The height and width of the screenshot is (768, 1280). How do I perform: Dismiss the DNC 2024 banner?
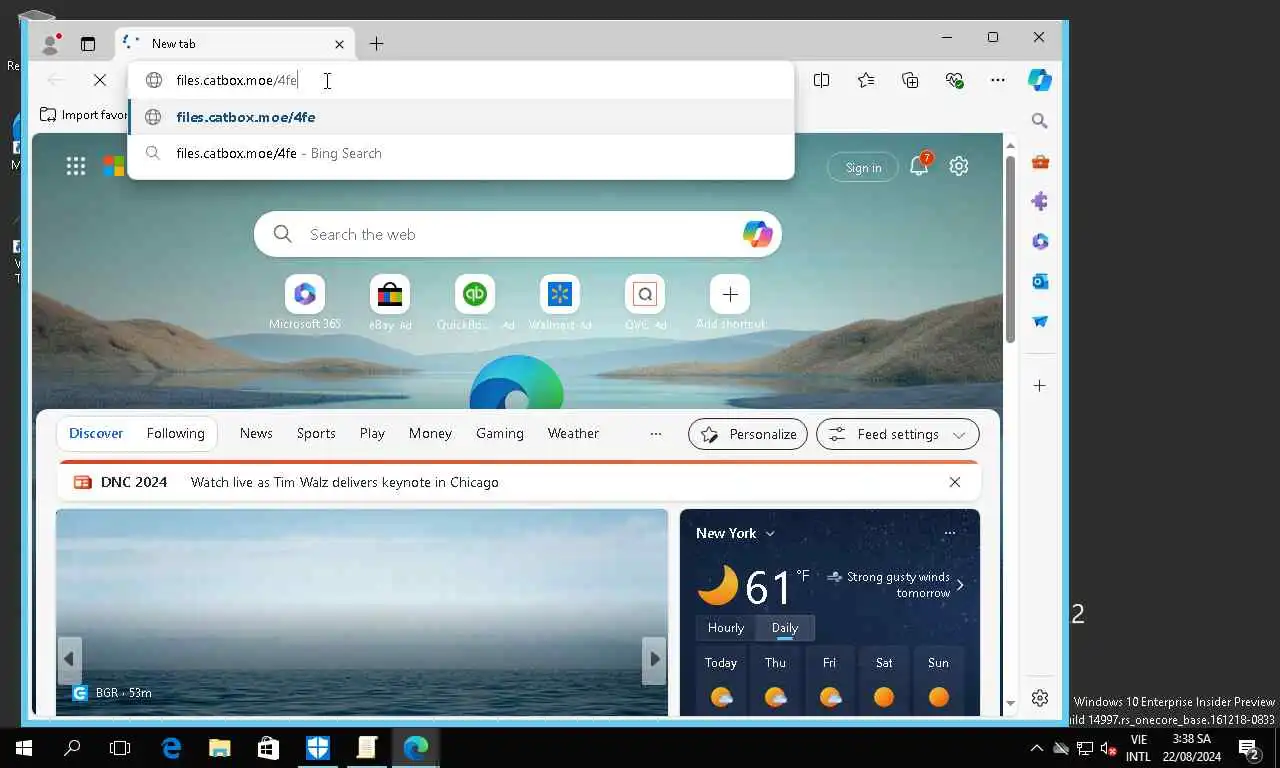pyautogui.click(x=955, y=482)
